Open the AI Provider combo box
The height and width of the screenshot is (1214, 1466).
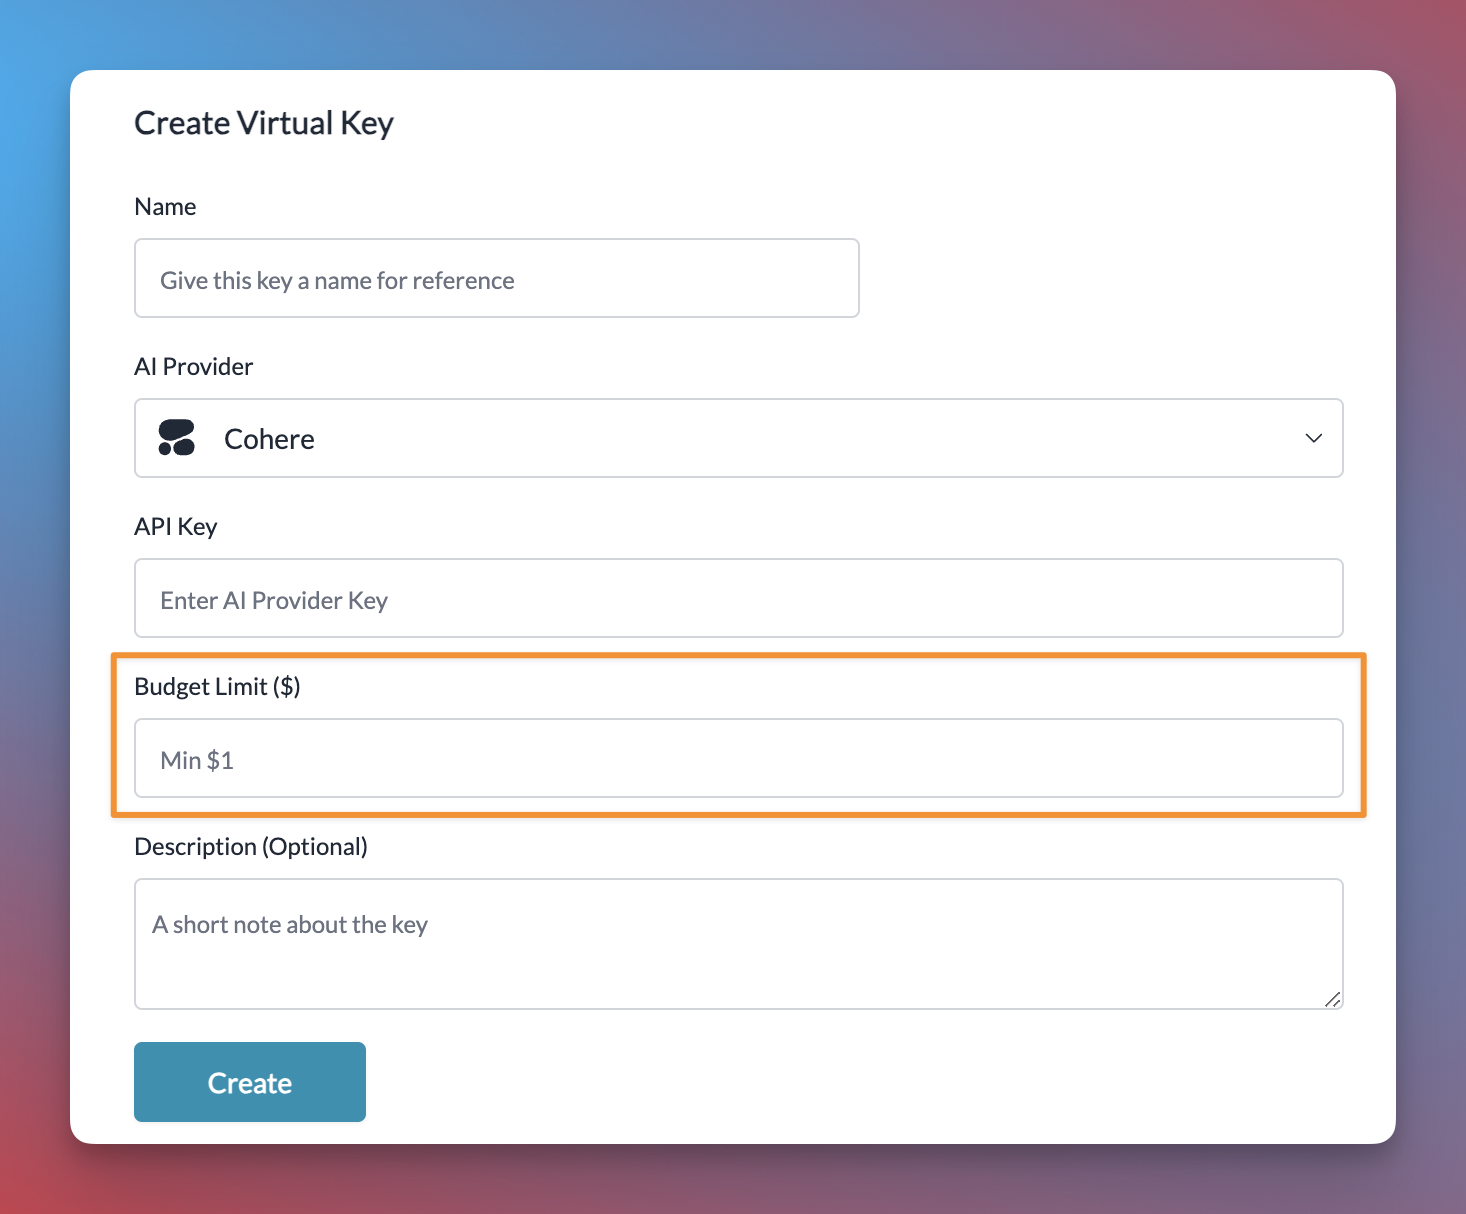click(x=738, y=438)
